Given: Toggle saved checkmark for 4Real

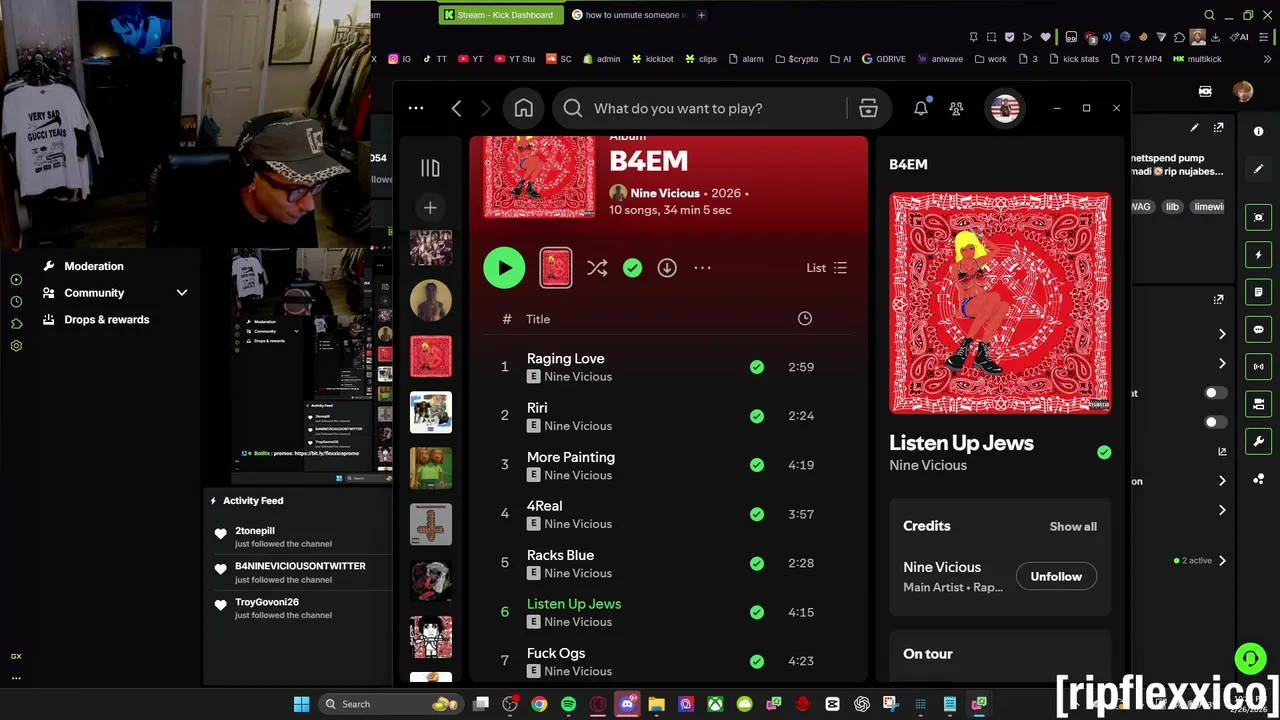Looking at the screenshot, I should [757, 514].
